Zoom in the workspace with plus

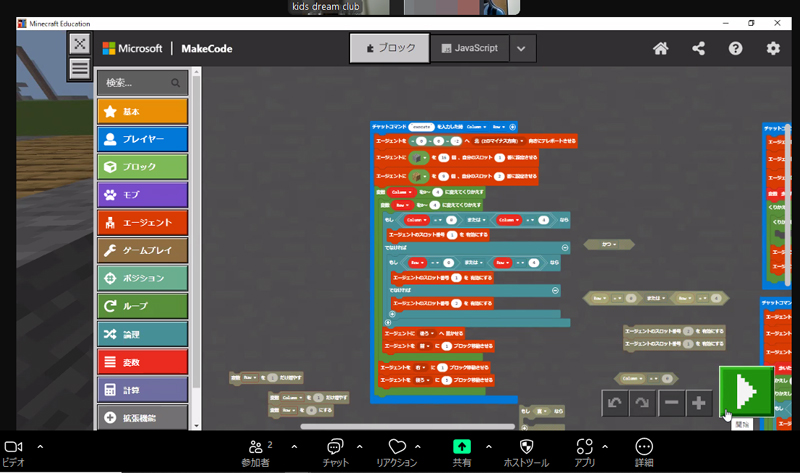tap(698, 403)
